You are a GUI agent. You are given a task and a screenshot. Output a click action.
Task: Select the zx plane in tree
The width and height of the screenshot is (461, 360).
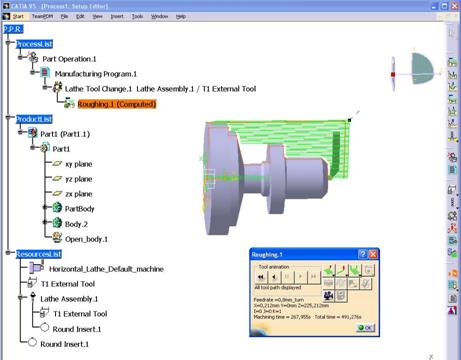coord(79,194)
